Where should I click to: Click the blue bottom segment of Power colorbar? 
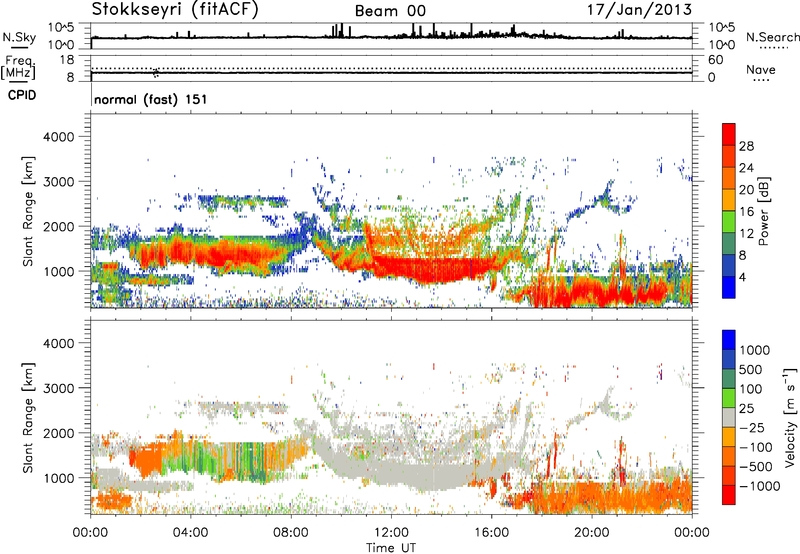[x=729, y=287]
